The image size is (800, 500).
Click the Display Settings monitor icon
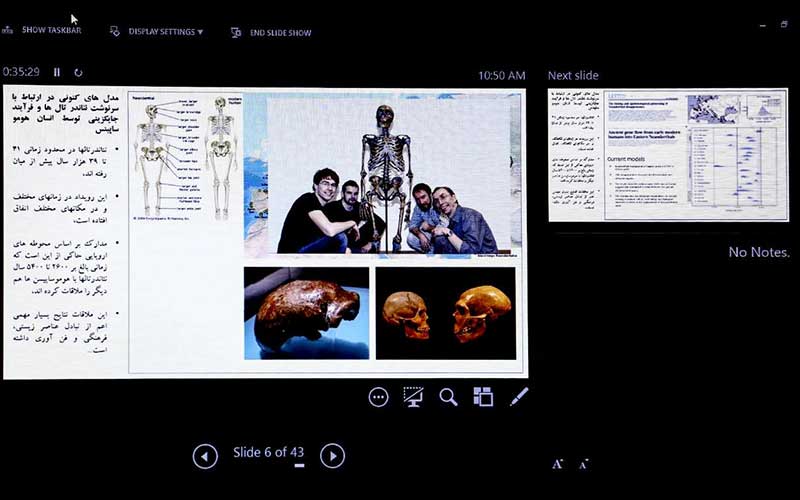coord(115,32)
